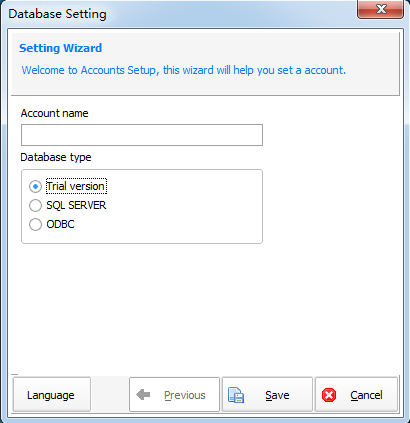Open the Language button
The image size is (410, 423).
coord(52,395)
